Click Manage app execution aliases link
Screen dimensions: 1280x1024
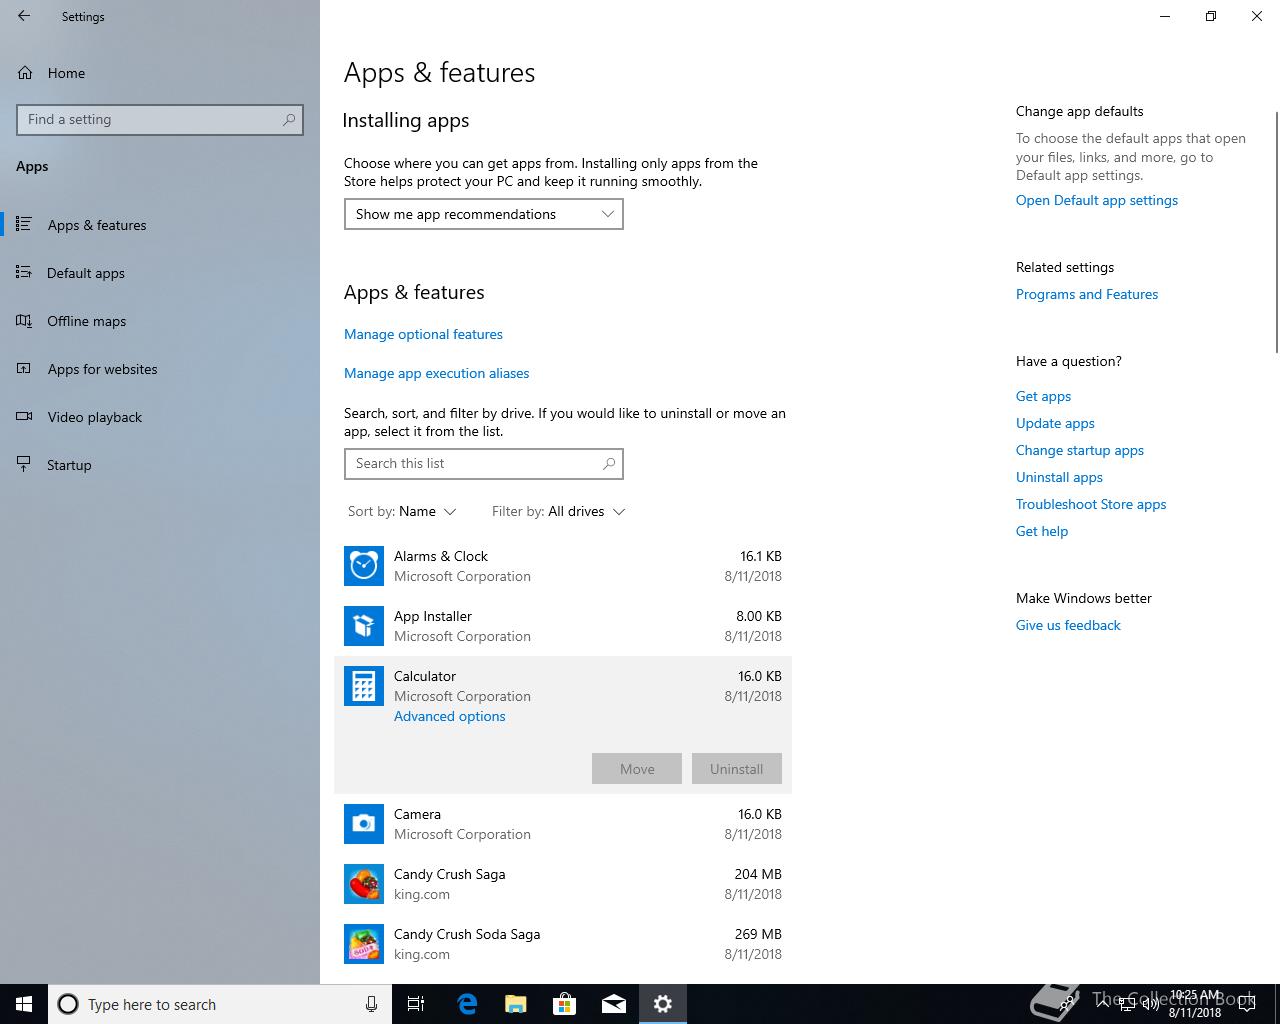click(x=437, y=373)
